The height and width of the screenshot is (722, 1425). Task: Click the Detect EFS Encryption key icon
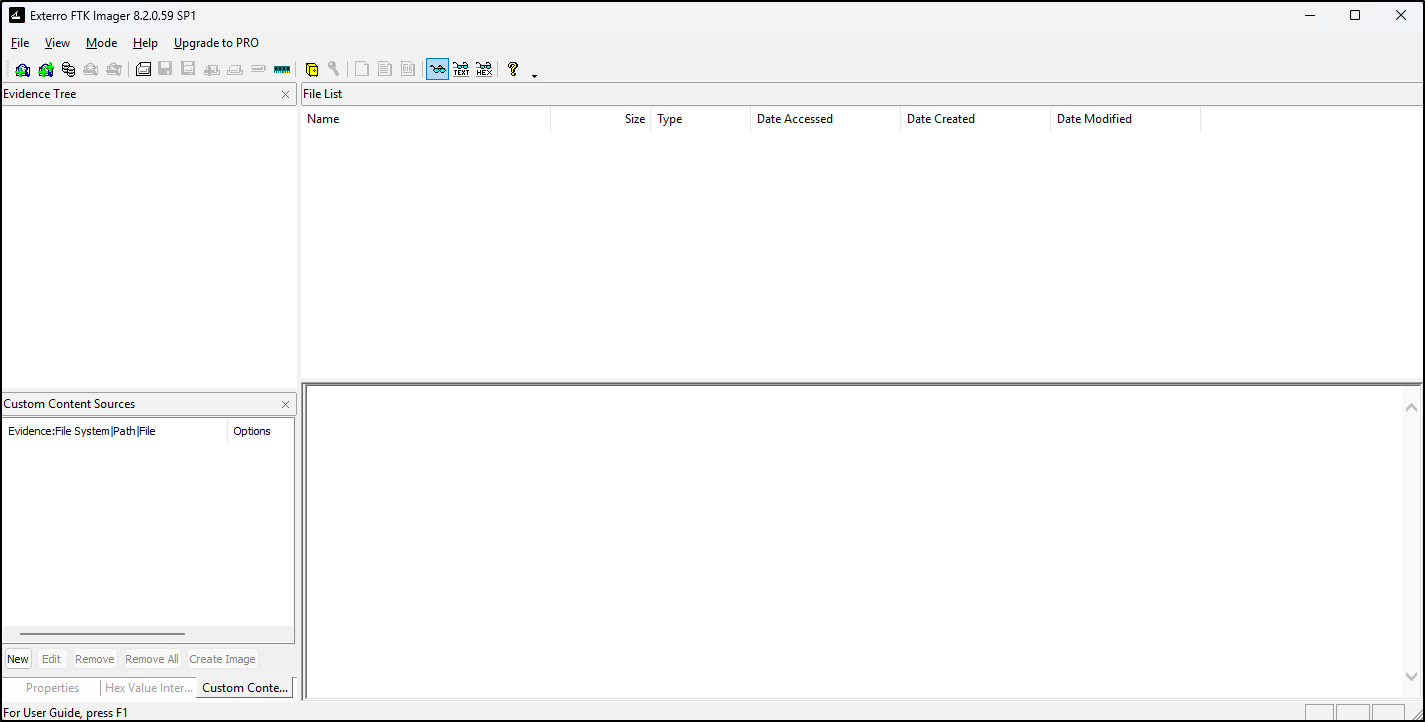334,69
